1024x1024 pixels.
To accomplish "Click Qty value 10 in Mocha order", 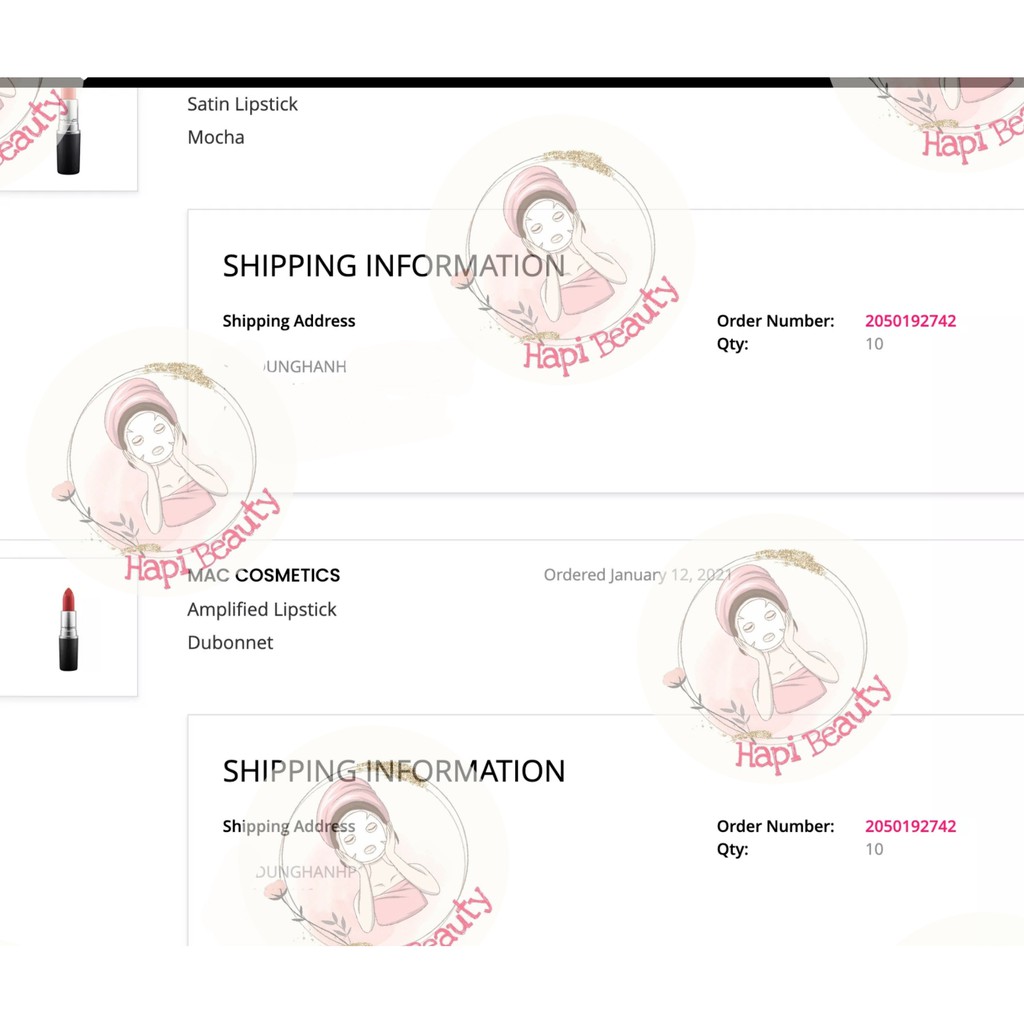I will (x=874, y=344).
